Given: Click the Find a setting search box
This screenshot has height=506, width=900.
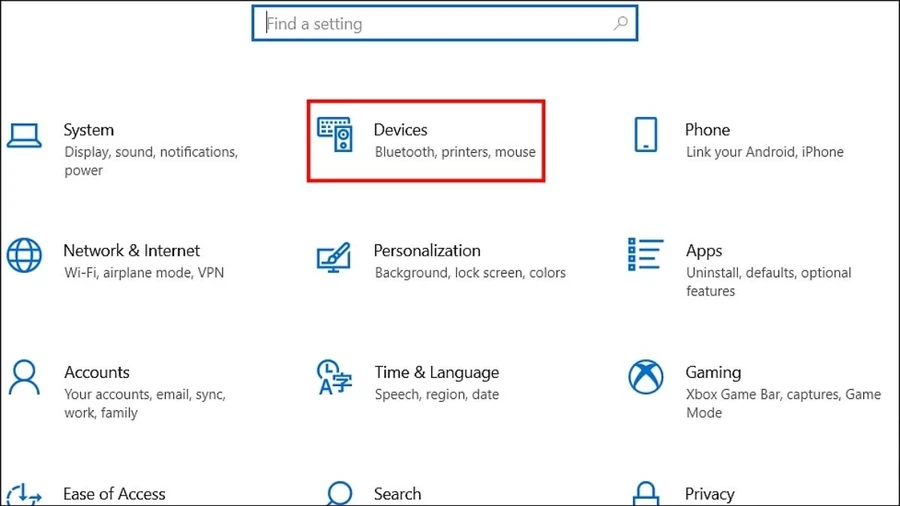Looking at the screenshot, I should point(444,24).
